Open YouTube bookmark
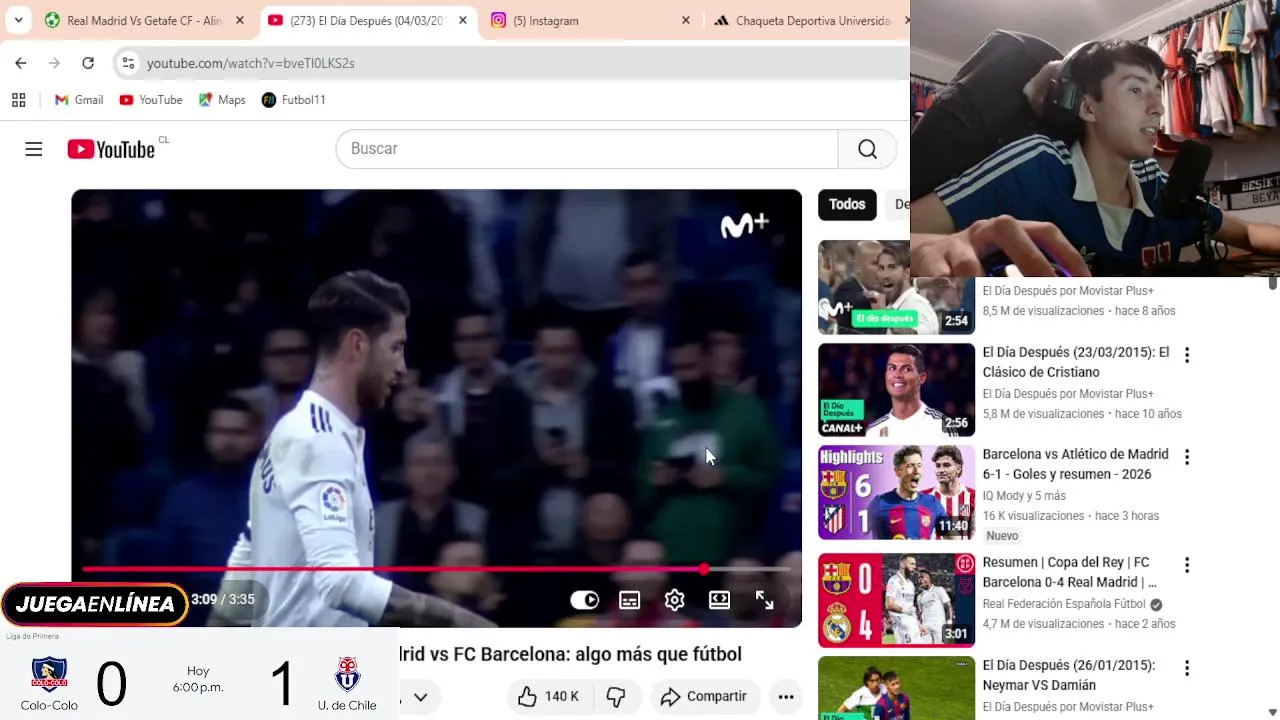This screenshot has width=1280, height=720. pyautogui.click(x=151, y=100)
